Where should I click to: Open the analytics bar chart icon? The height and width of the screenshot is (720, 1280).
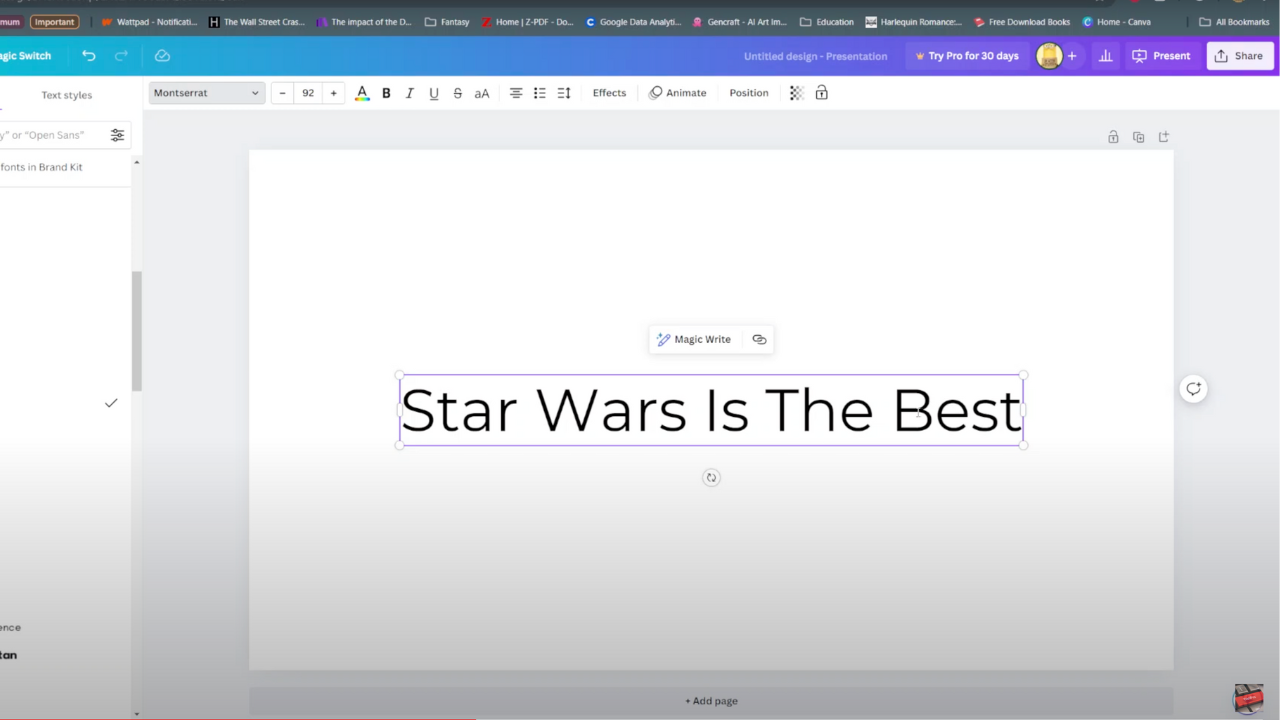1105,56
